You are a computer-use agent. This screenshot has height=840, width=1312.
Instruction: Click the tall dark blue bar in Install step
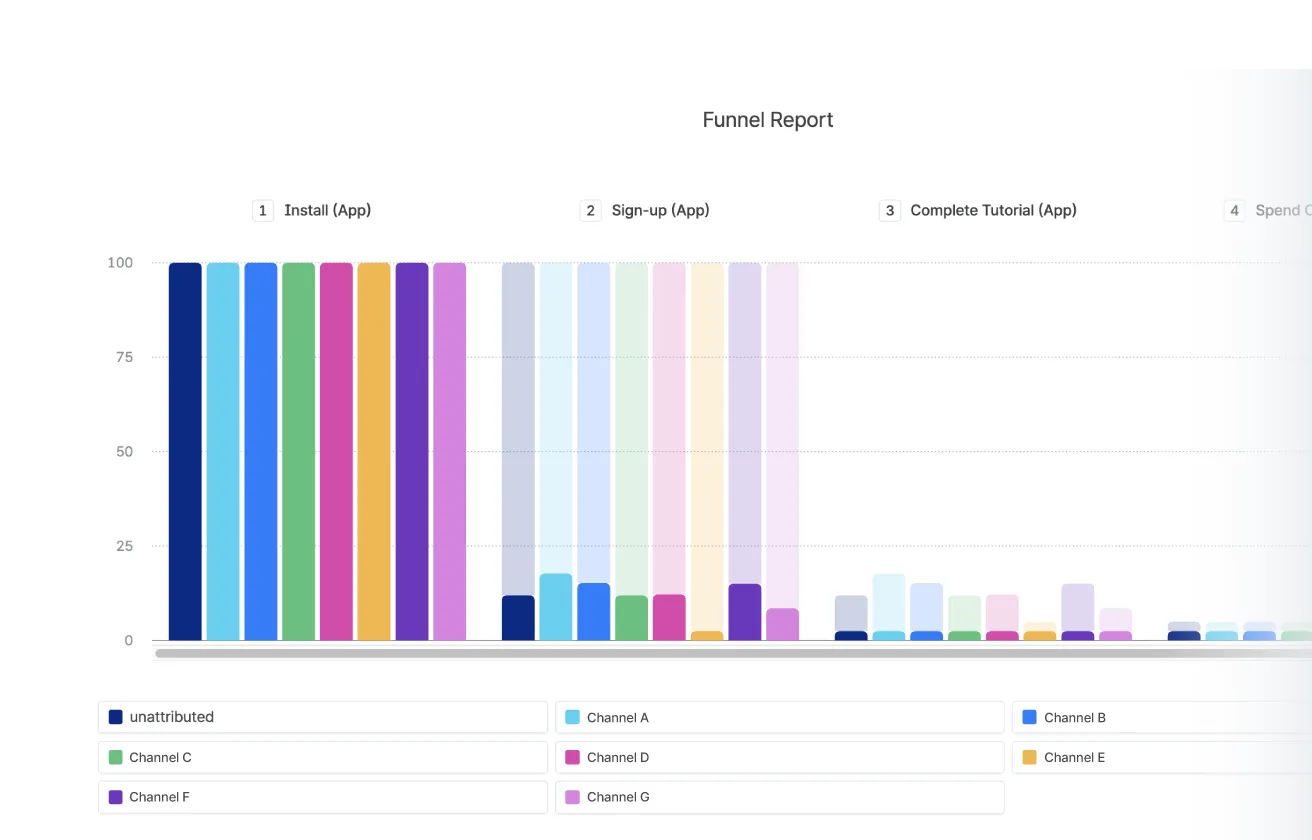pos(184,450)
